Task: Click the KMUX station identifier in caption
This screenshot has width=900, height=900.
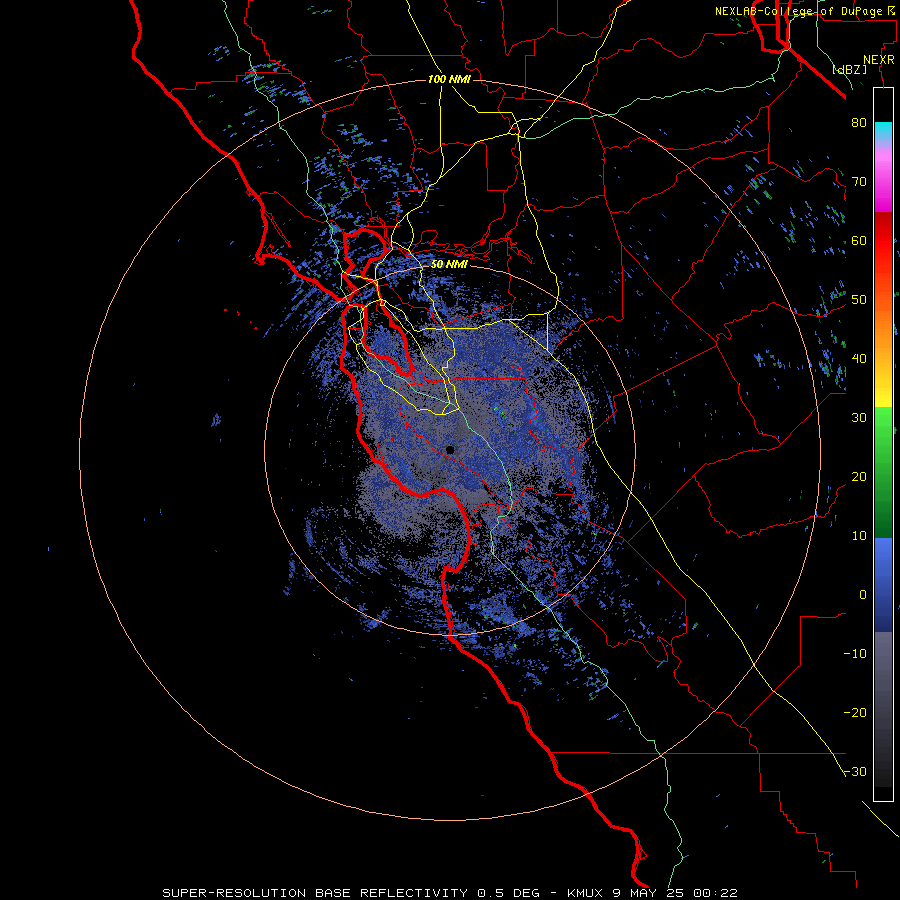Action: pyautogui.click(x=585, y=893)
